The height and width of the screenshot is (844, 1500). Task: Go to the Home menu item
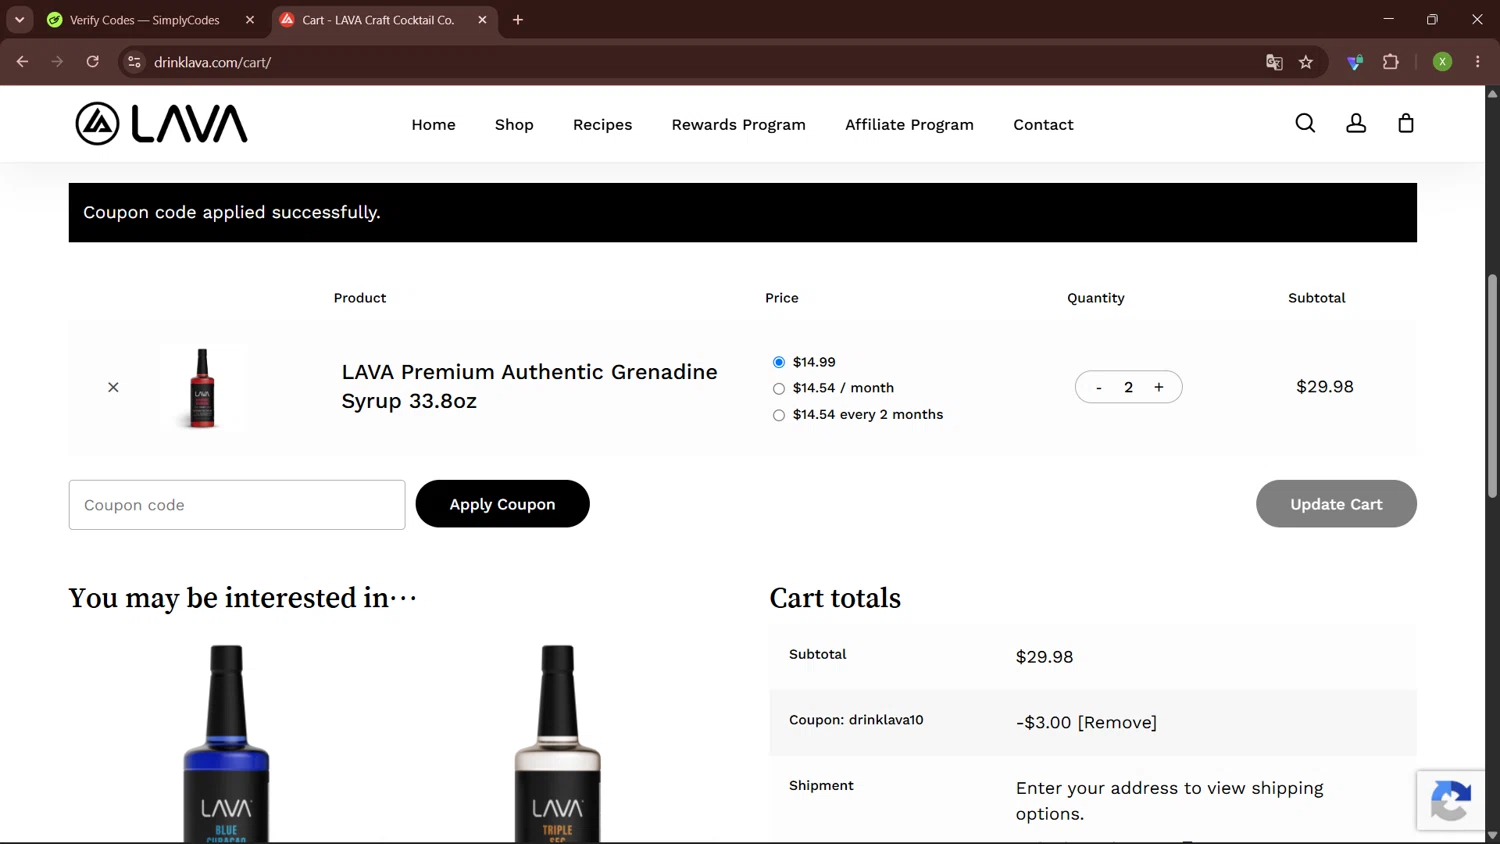(x=433, y=125)
